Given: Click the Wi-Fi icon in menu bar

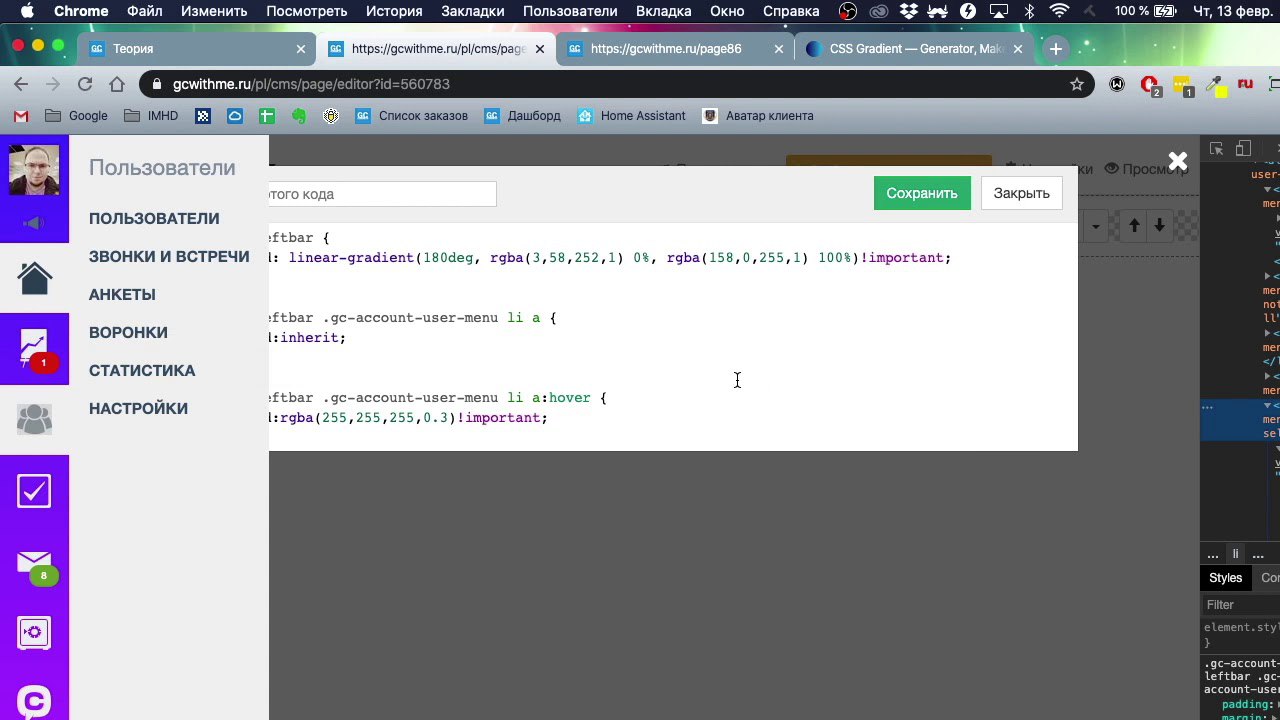Looking at the screenshot, I should [1059, 11].
